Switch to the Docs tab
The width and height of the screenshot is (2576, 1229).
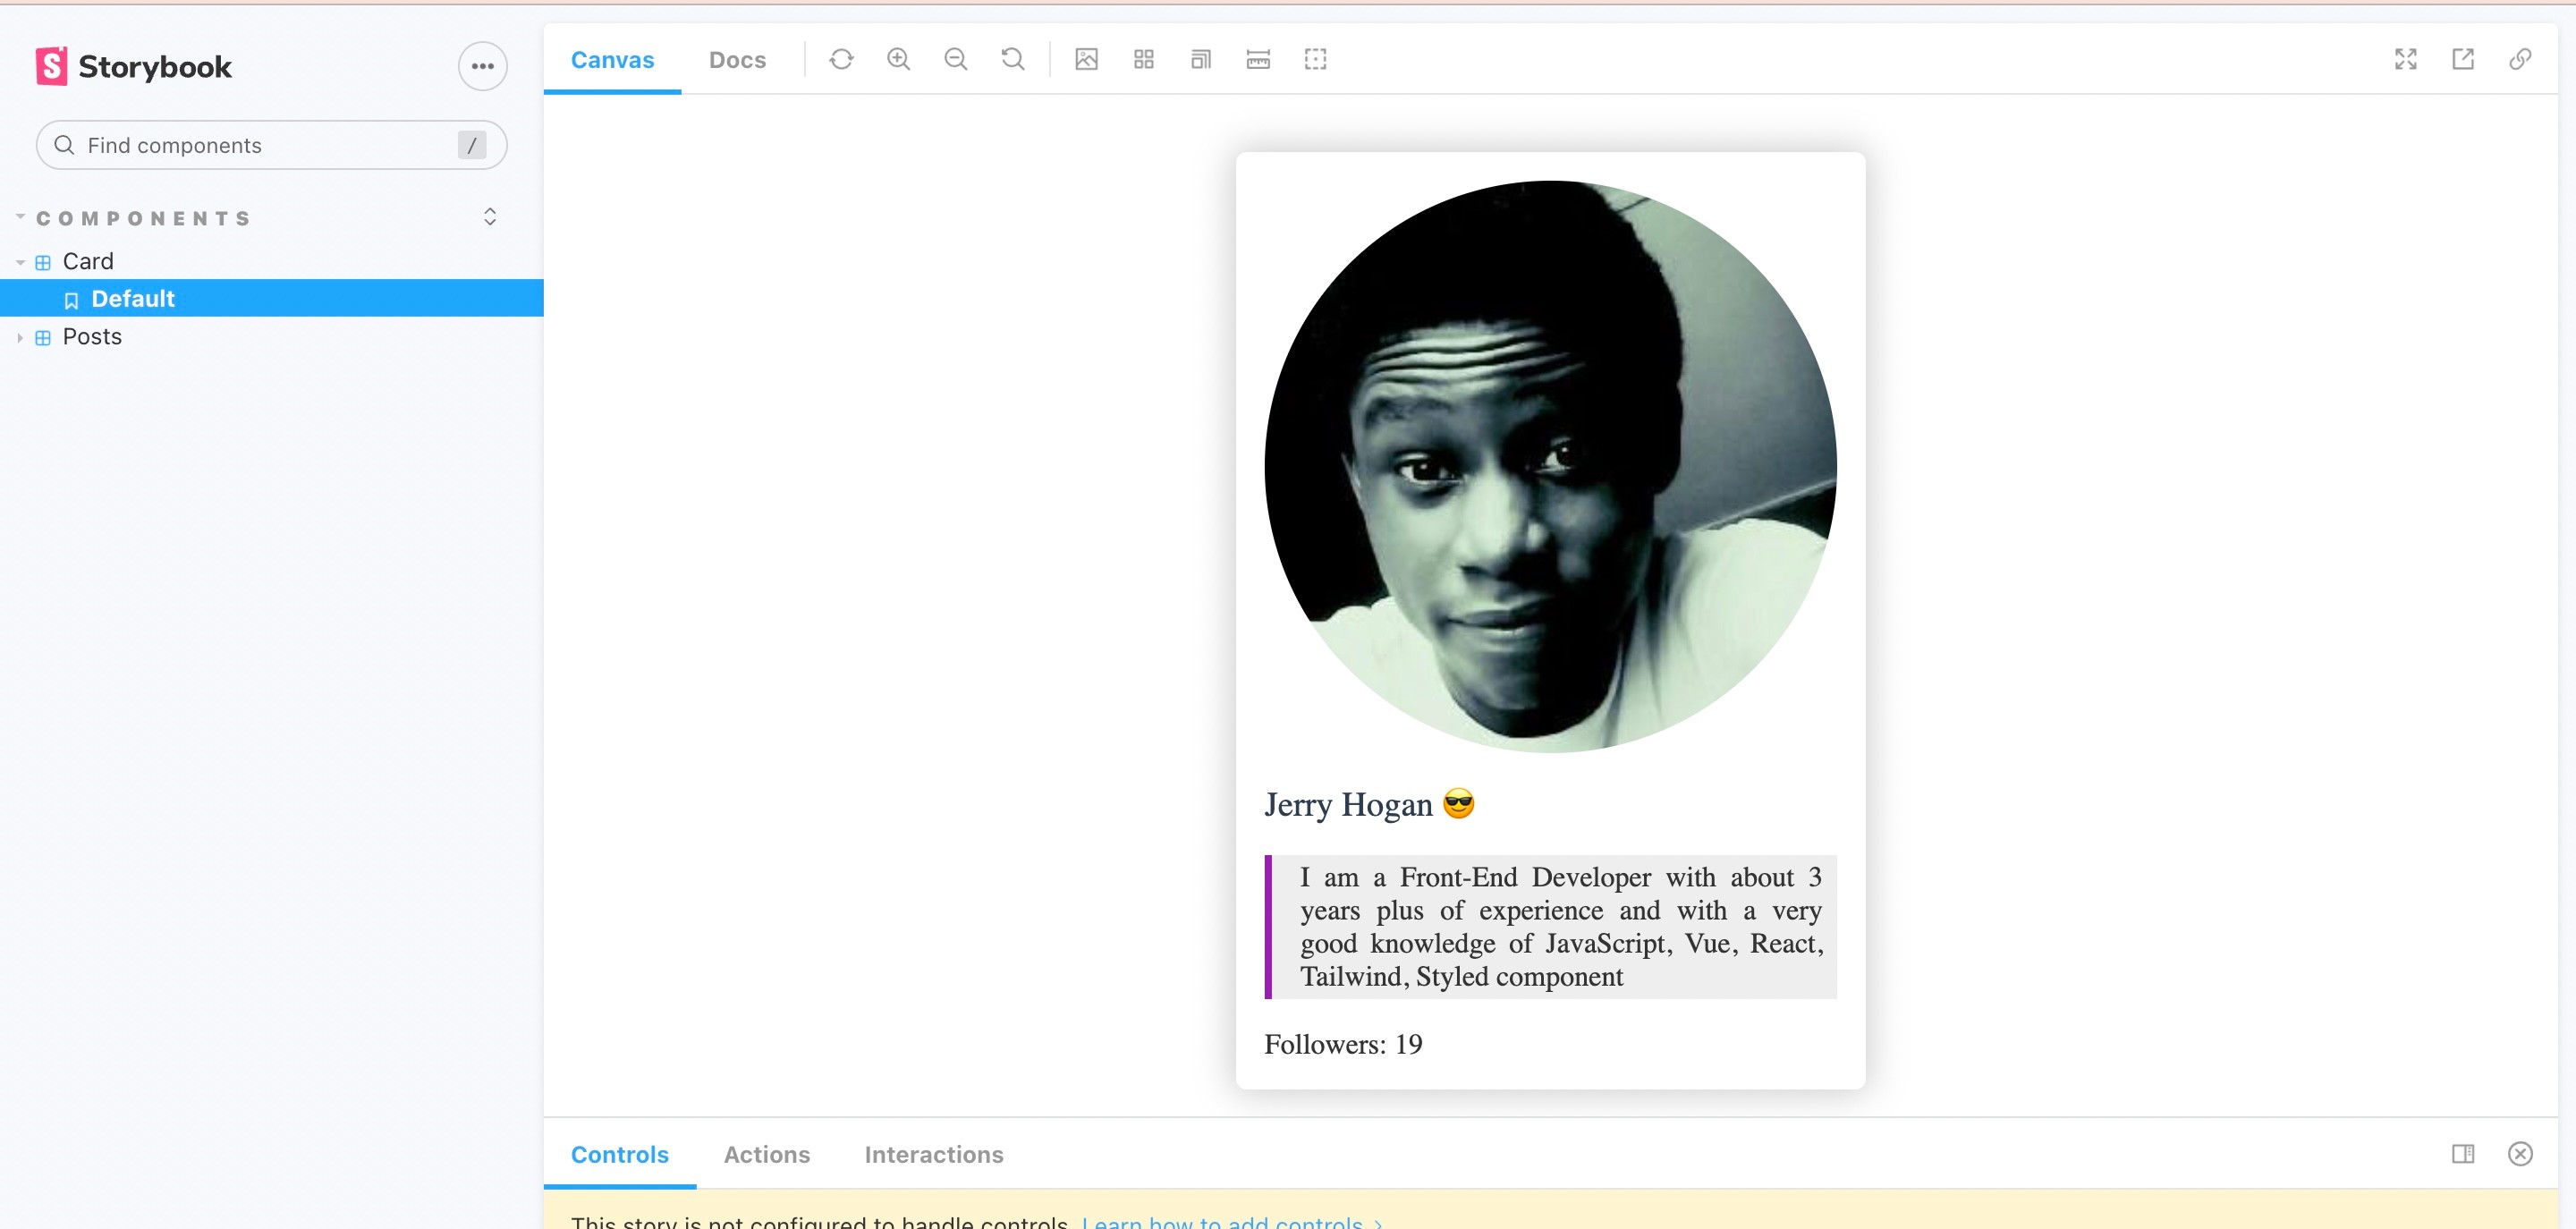tap(737, 60)
